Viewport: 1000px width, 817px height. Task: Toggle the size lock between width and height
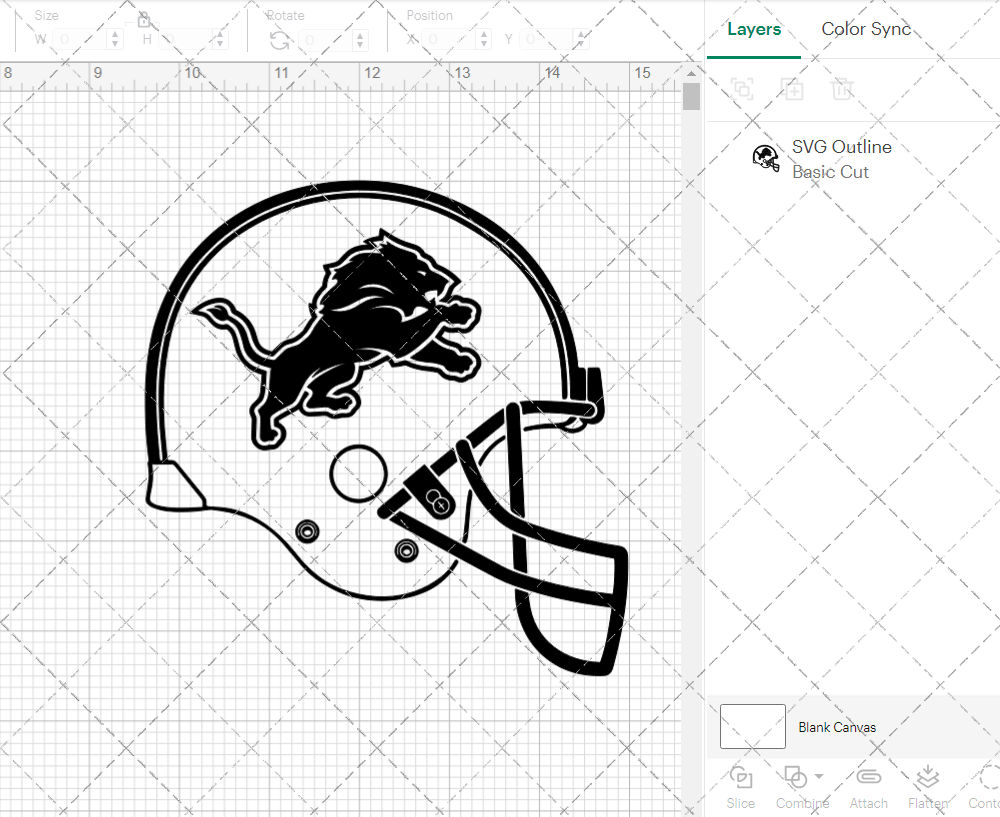tap(144, 19)
